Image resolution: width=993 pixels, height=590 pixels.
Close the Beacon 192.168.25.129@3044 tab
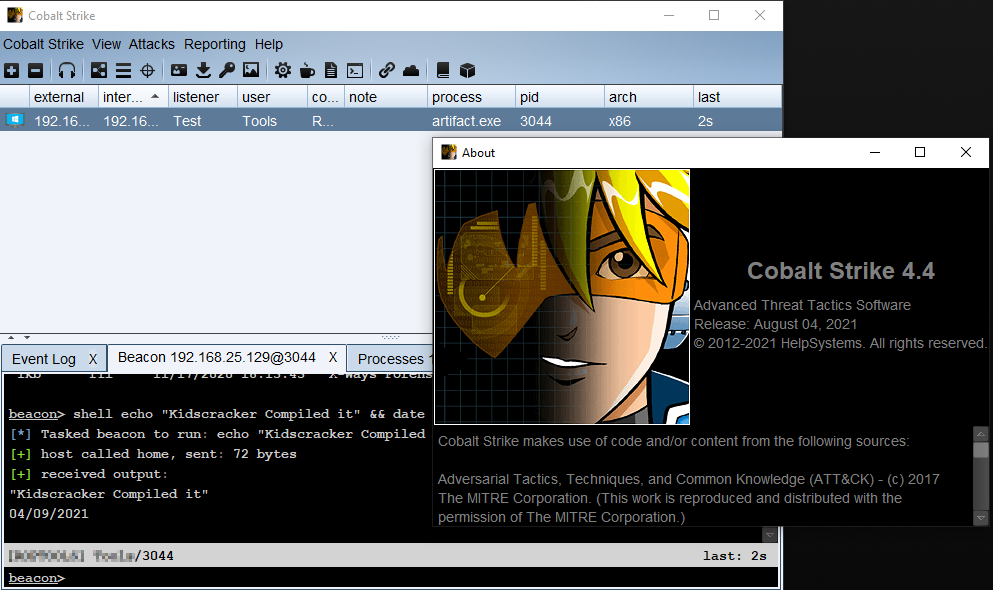[333, 358]
